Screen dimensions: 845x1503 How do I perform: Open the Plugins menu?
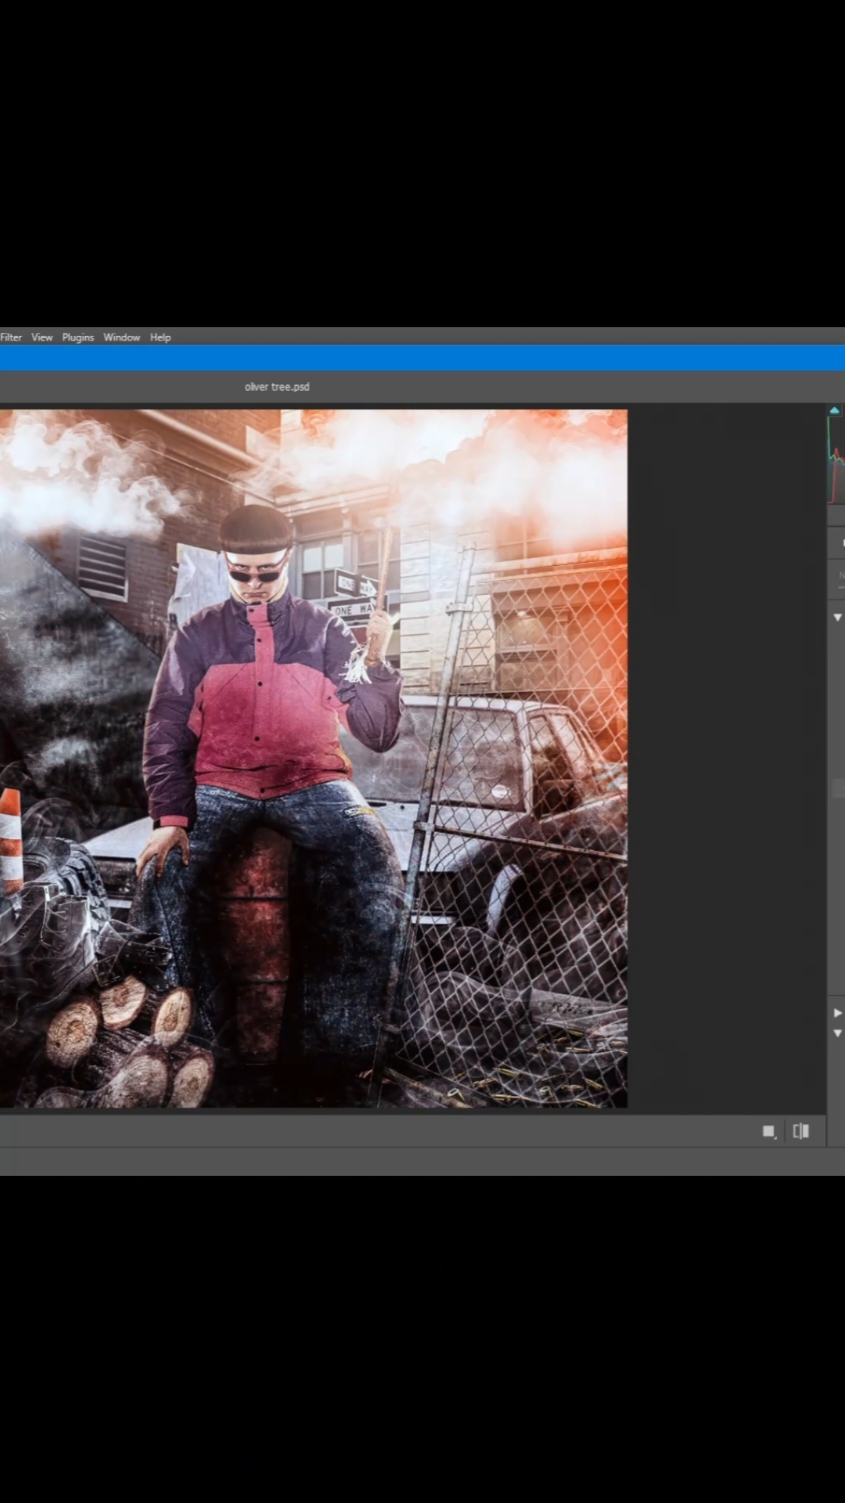(x=78, y=337)
